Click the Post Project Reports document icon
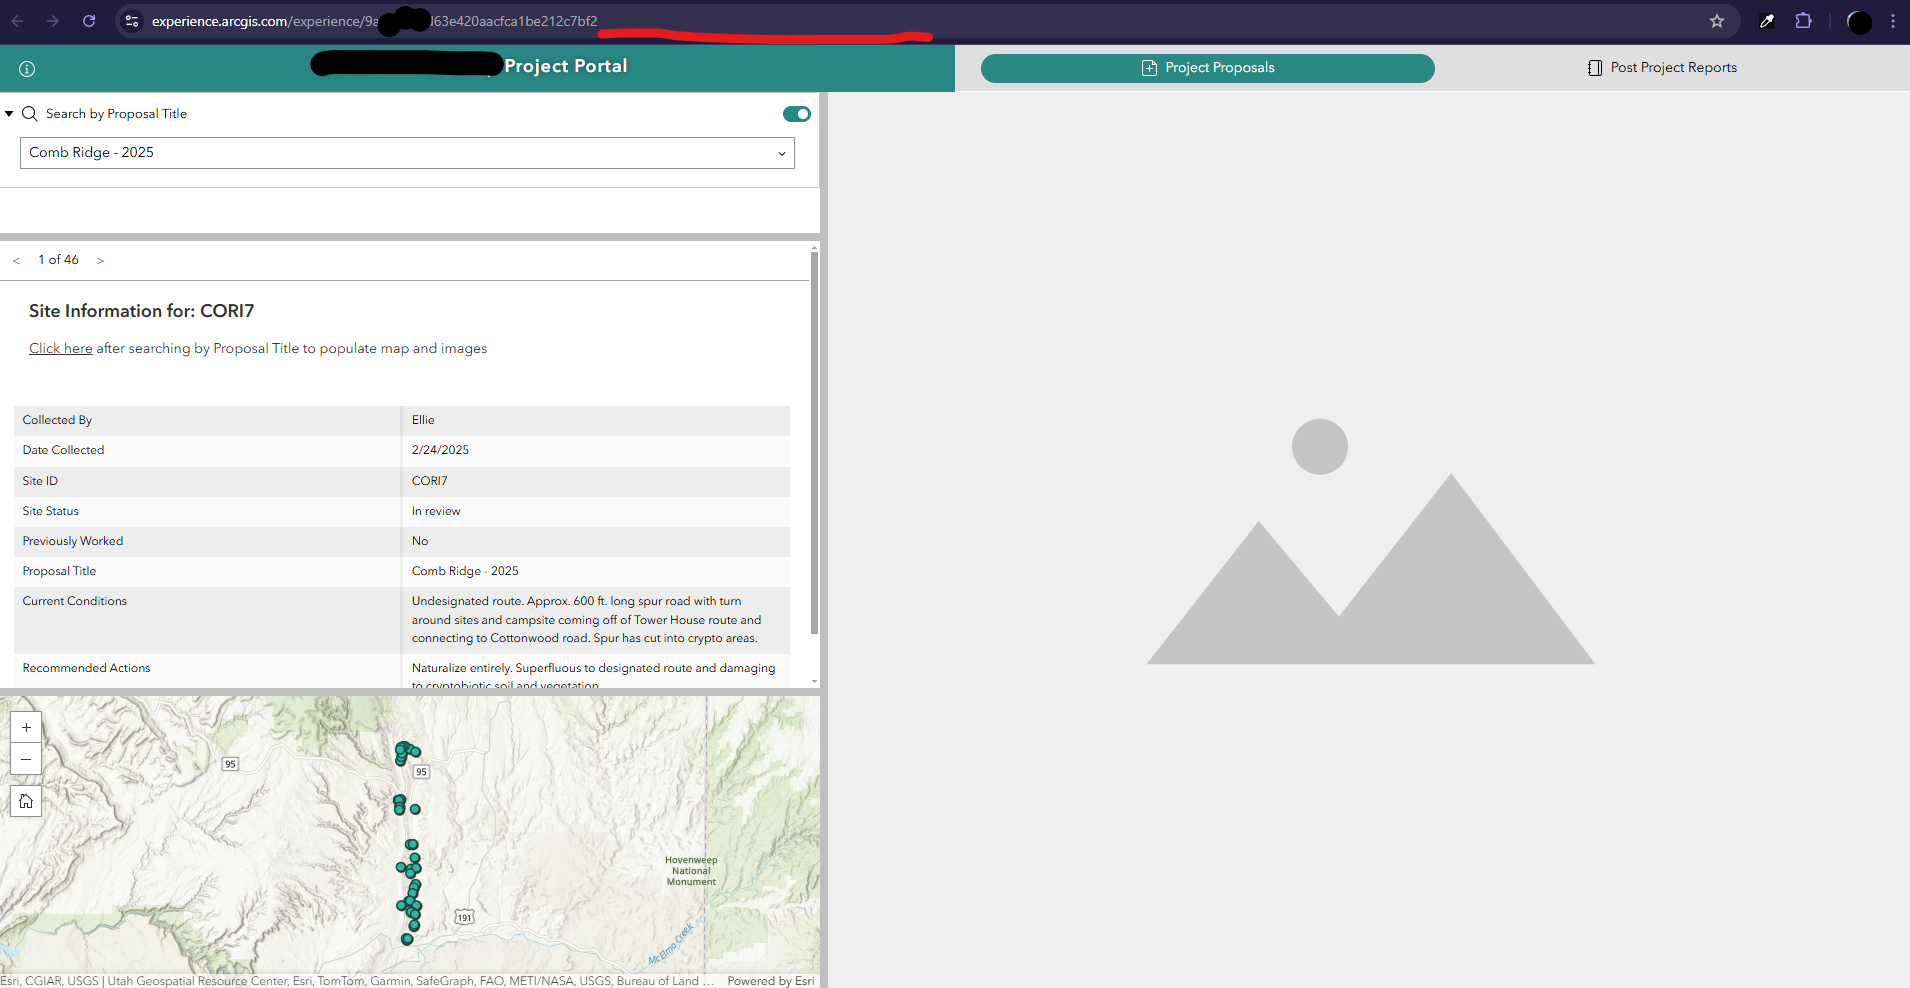Image resolution: width=1910 pixels, height=988 pixels. (1594, 67)
